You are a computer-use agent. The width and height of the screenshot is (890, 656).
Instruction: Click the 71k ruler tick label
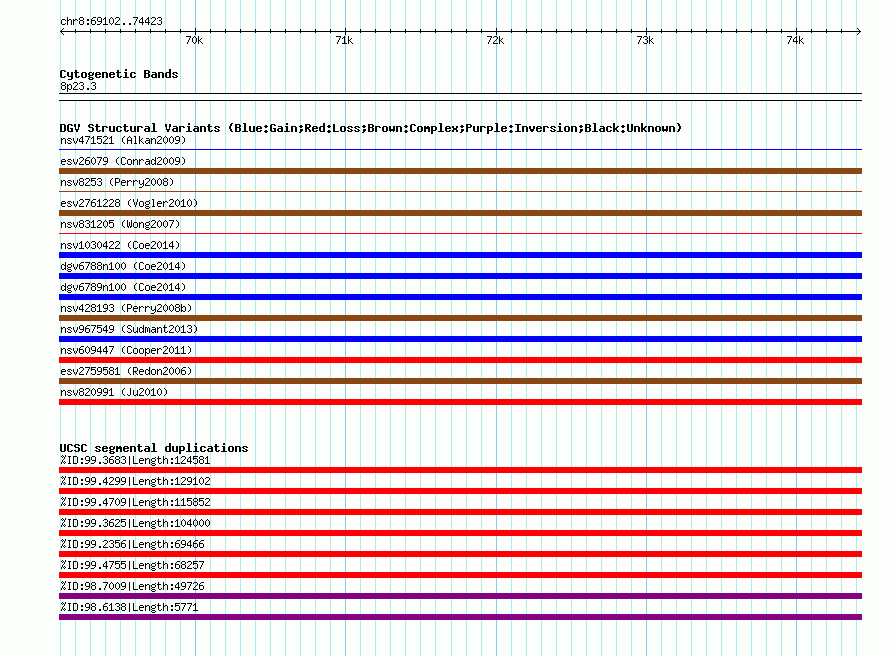click(x=344, y=40)
